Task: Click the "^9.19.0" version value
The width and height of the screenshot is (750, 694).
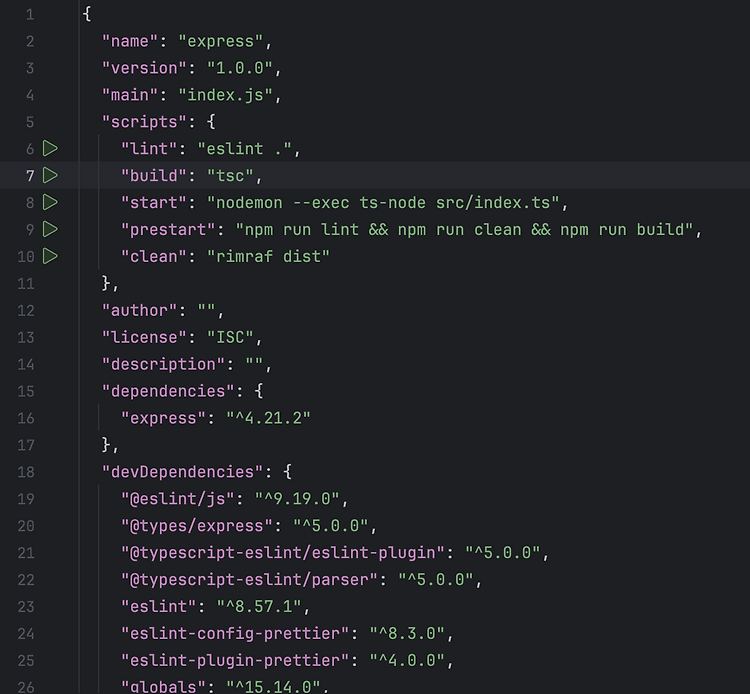Action: point(297,499)
